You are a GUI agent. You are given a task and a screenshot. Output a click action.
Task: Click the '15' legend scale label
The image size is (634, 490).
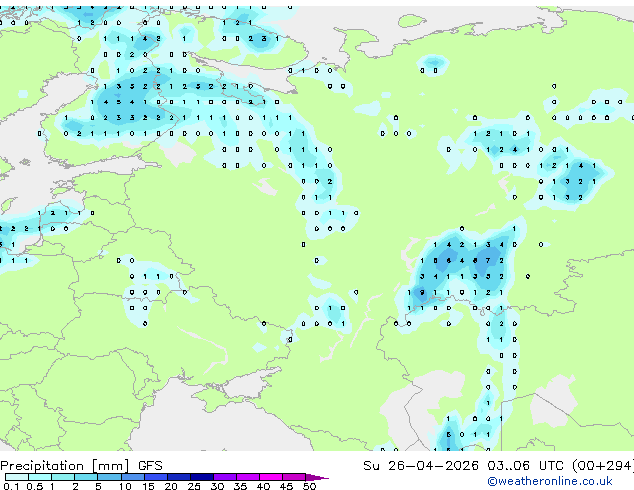tap(148, 486)
